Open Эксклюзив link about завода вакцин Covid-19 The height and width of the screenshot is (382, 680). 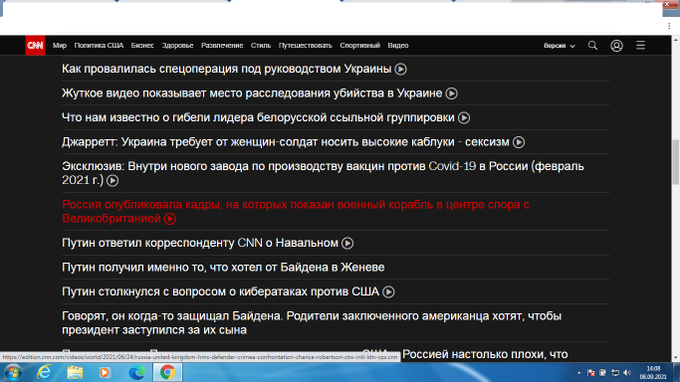tap(323, 173)
